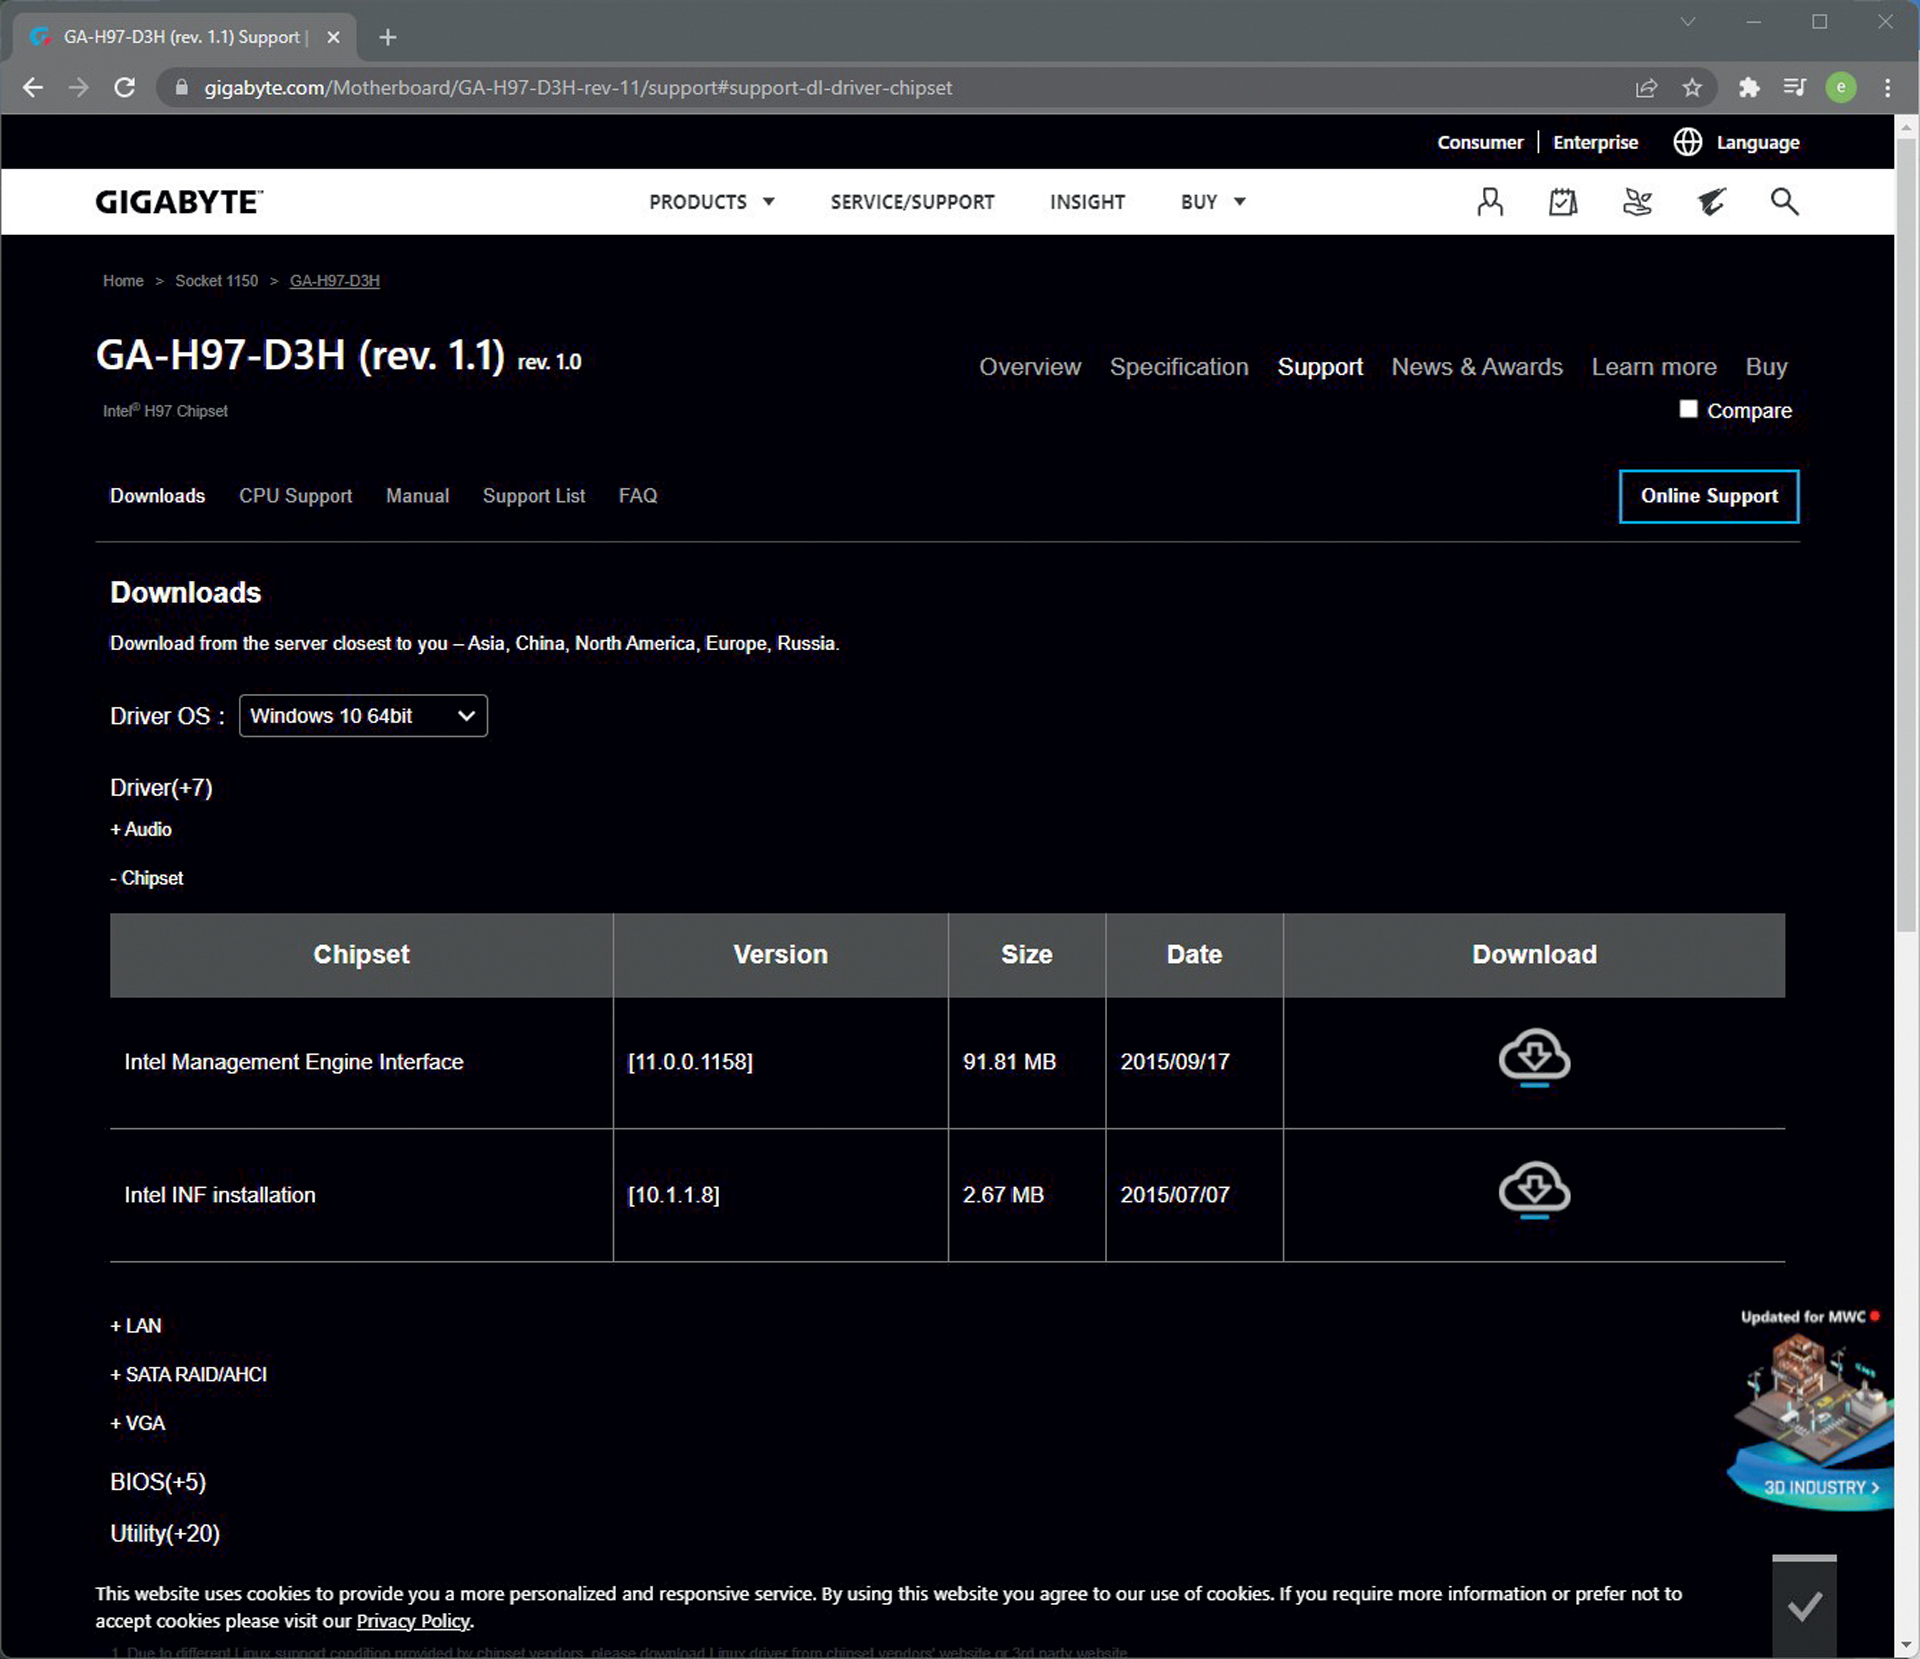
Task: Click the Intel INF installation download icon
Action: click(1533, 1190)
